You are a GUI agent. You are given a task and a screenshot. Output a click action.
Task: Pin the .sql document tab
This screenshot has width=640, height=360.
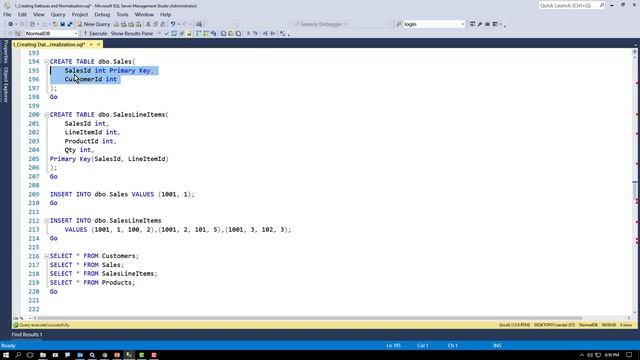(x=91, y=44)
